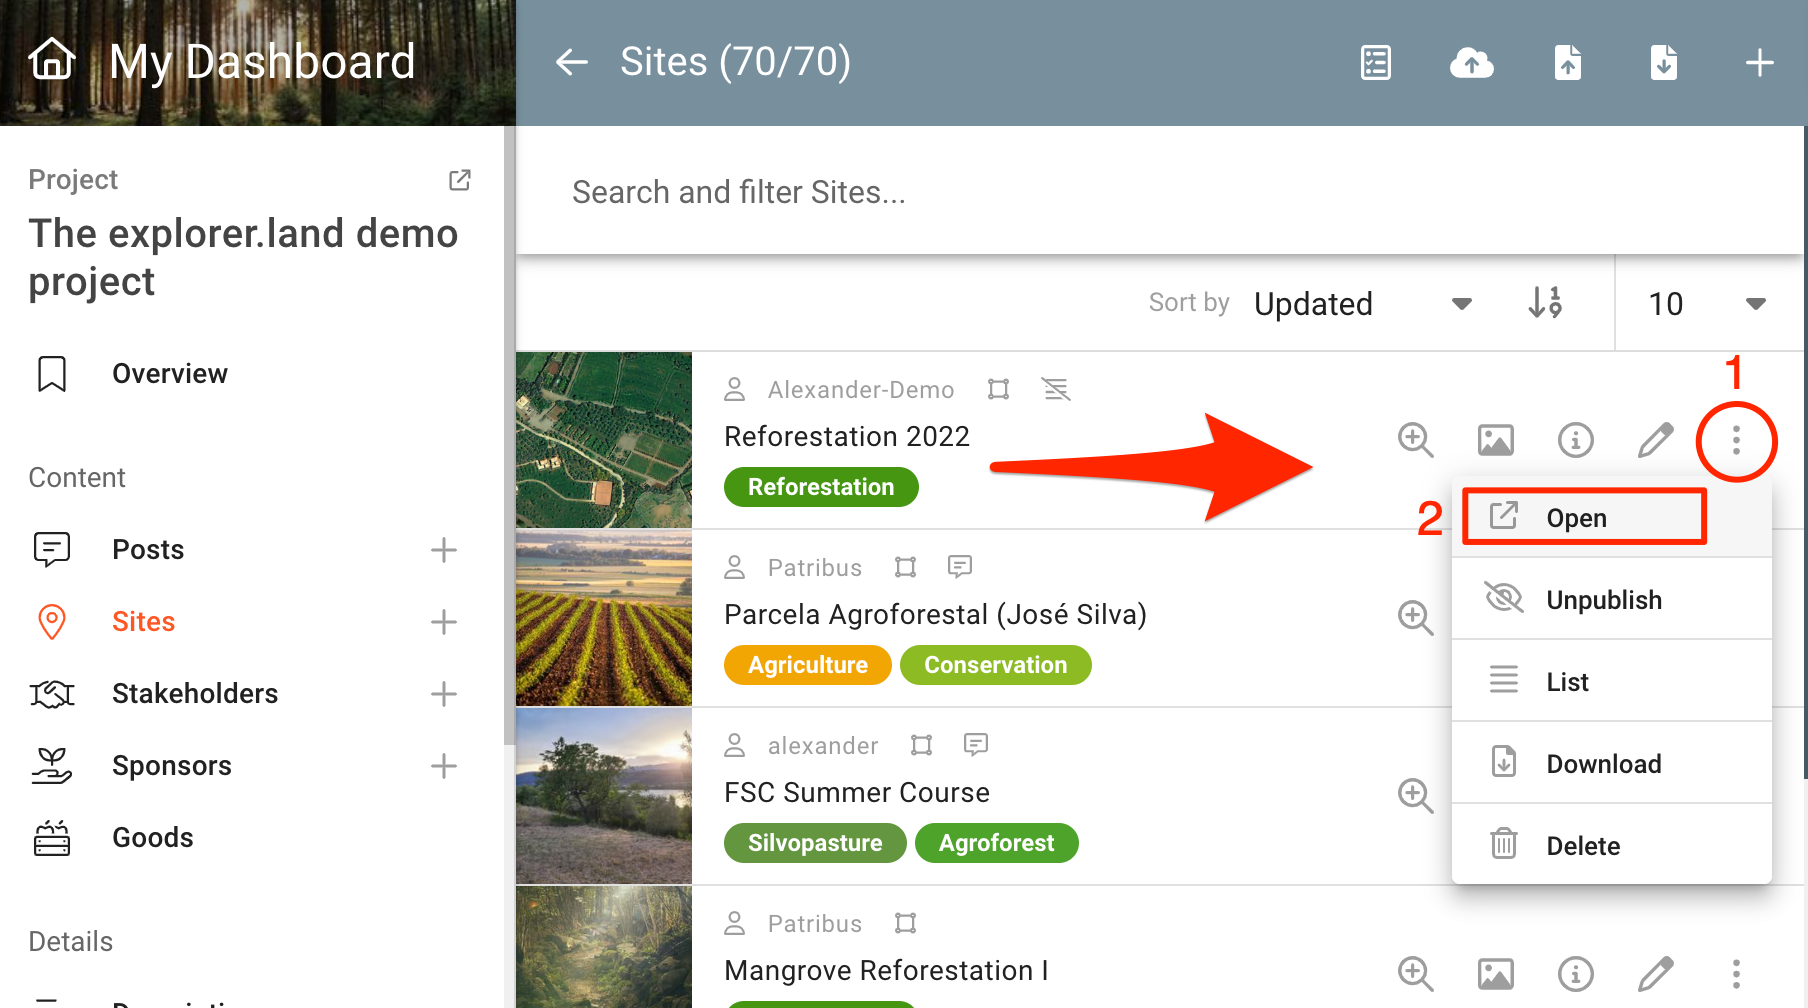Image resolution: width=1808 pixels, height=1008 pixels.
Task: Toggle the sort order direction
Action: coord(1545,303)
